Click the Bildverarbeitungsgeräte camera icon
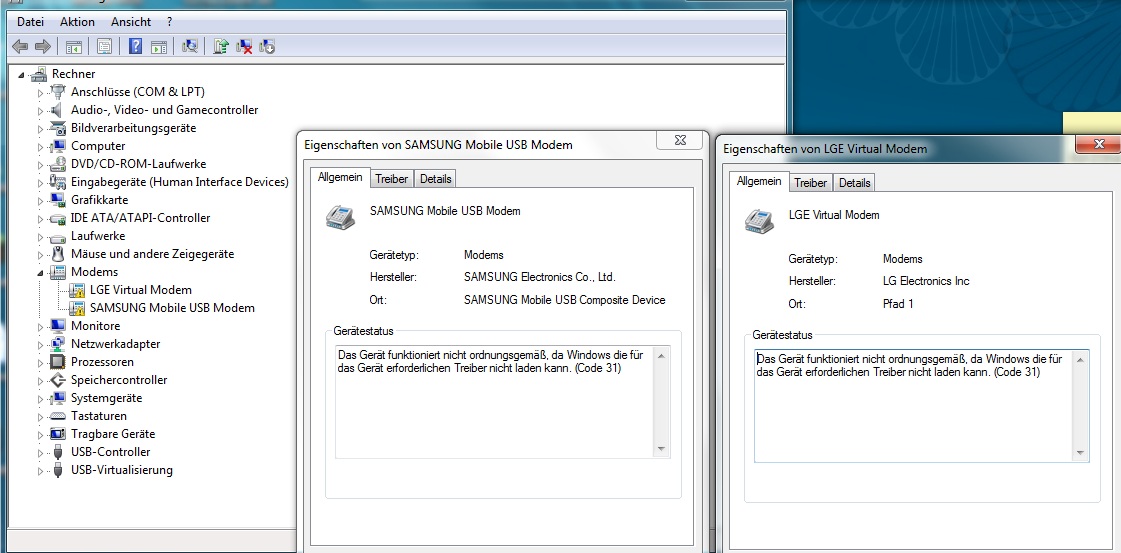The width and height of the screenshot is (1121, 553). coord(58,128)
